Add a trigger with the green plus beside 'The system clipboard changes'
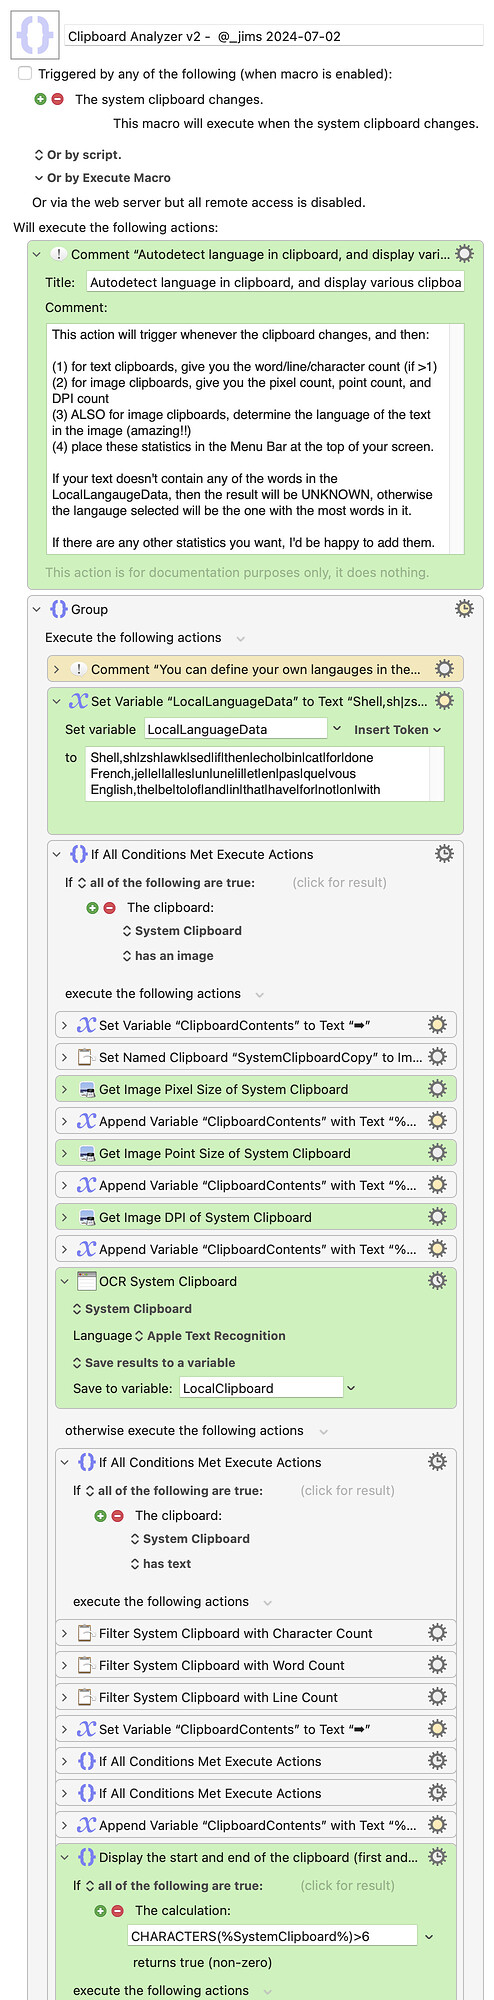Image resolution: width=494 pixels, height=2000 pixels. [41, 99]
